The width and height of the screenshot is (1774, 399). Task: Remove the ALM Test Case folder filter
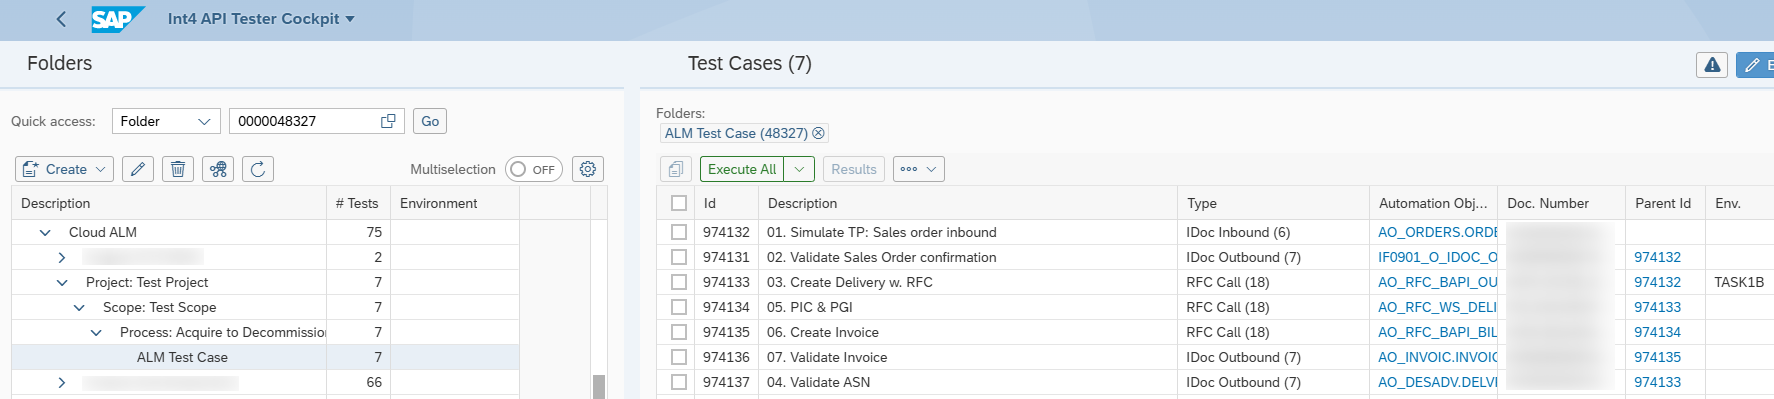[818, 133]
